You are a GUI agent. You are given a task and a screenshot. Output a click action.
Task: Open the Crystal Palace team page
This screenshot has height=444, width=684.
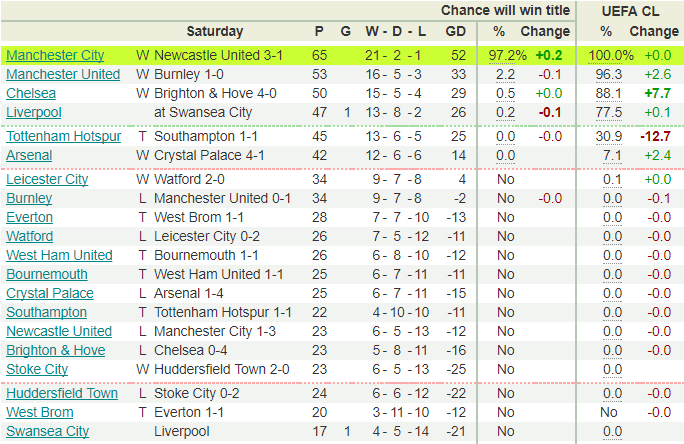(50, 294)
